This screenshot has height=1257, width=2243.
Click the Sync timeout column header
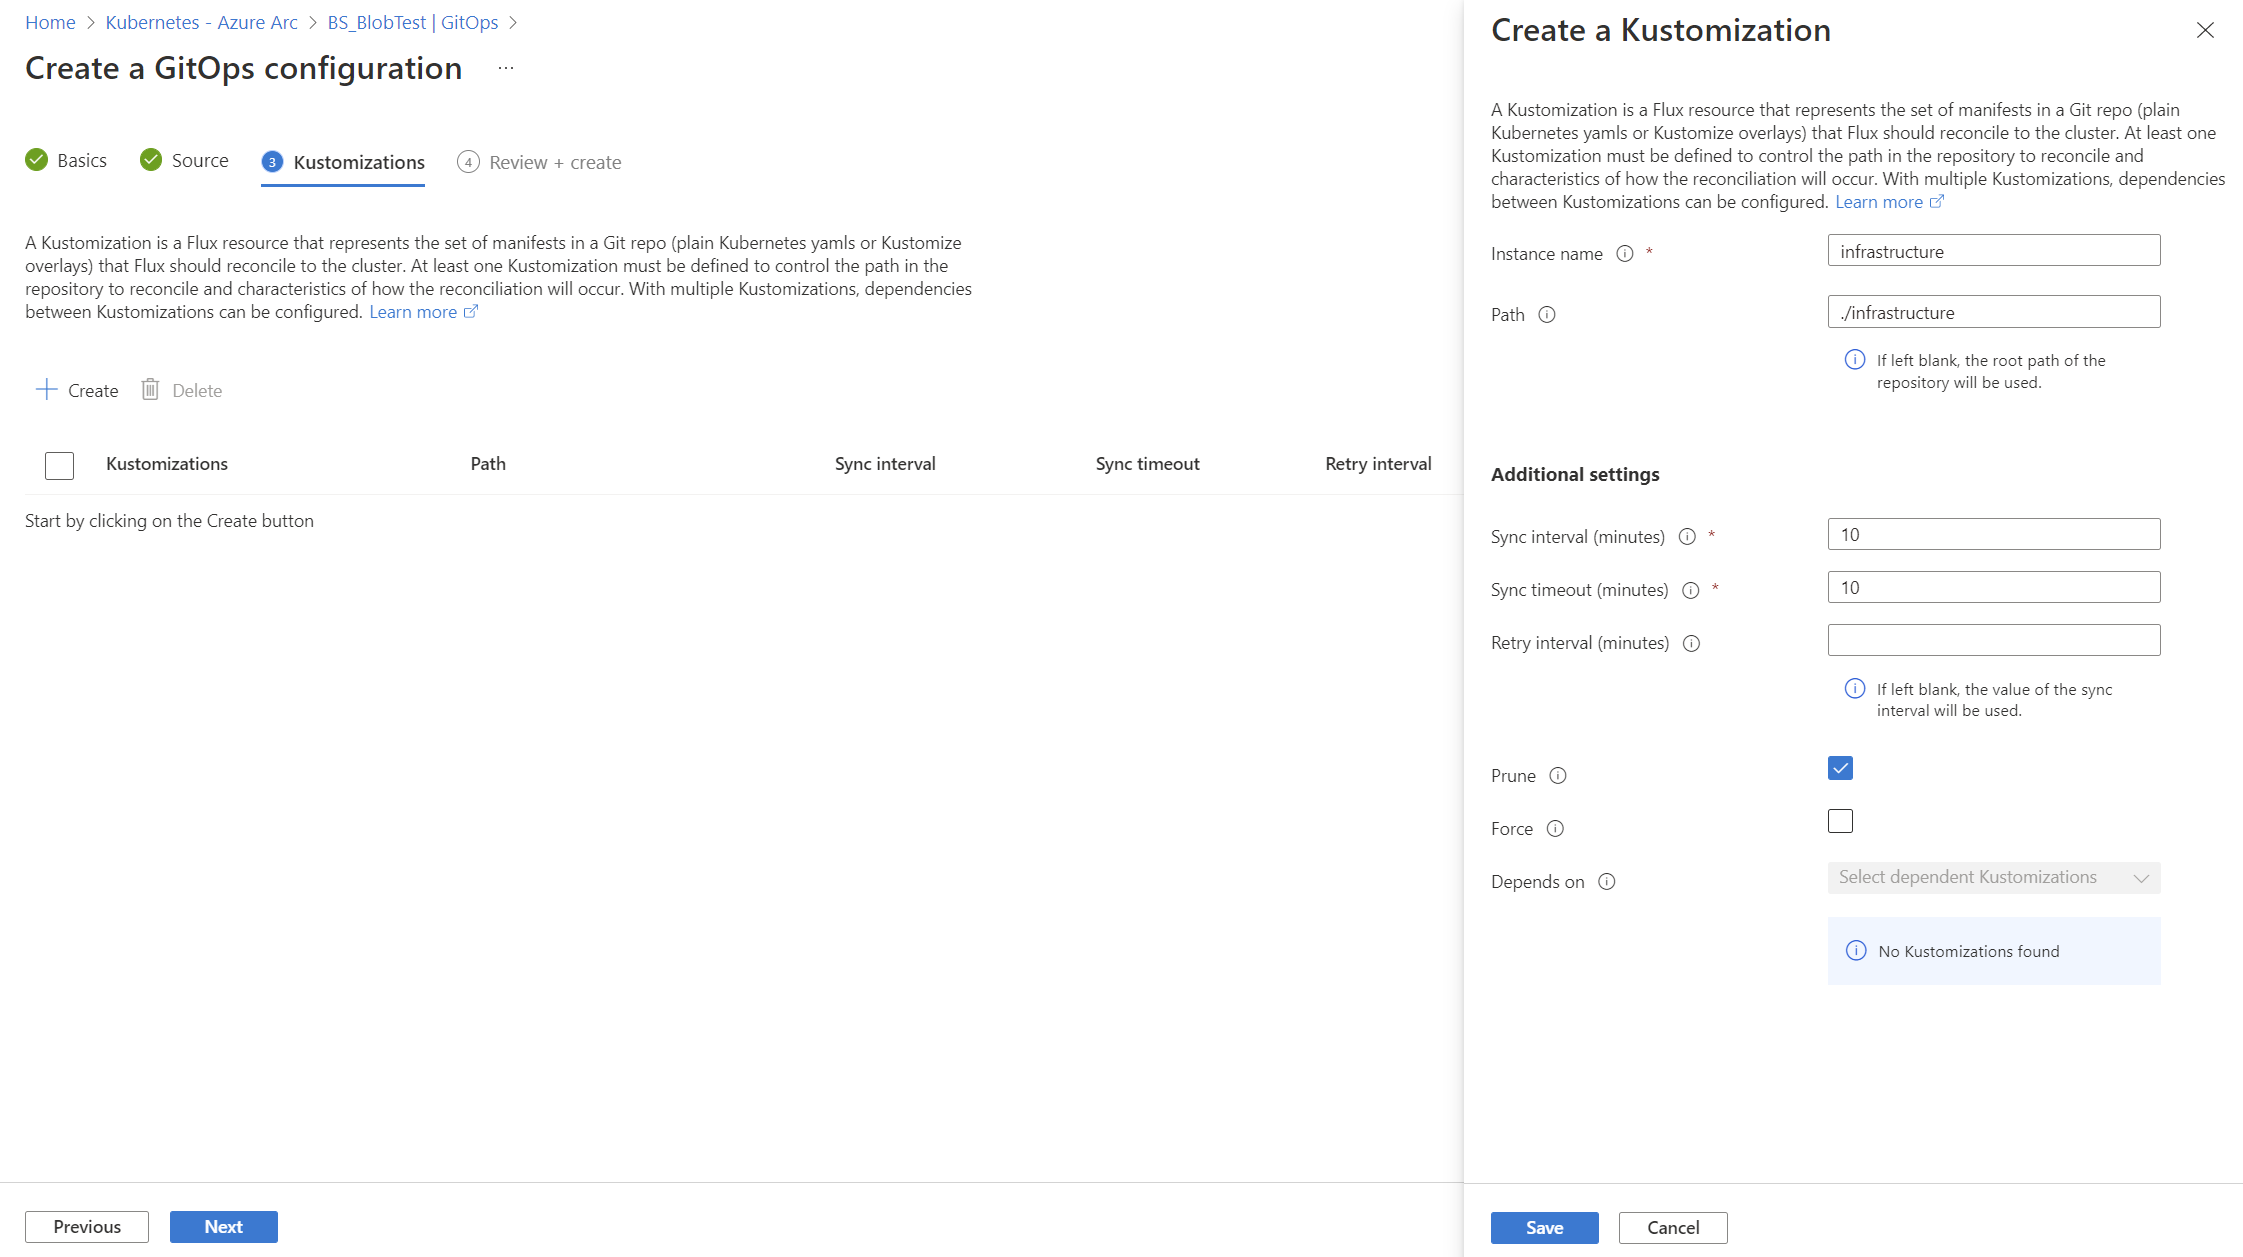coord(1147,464)
